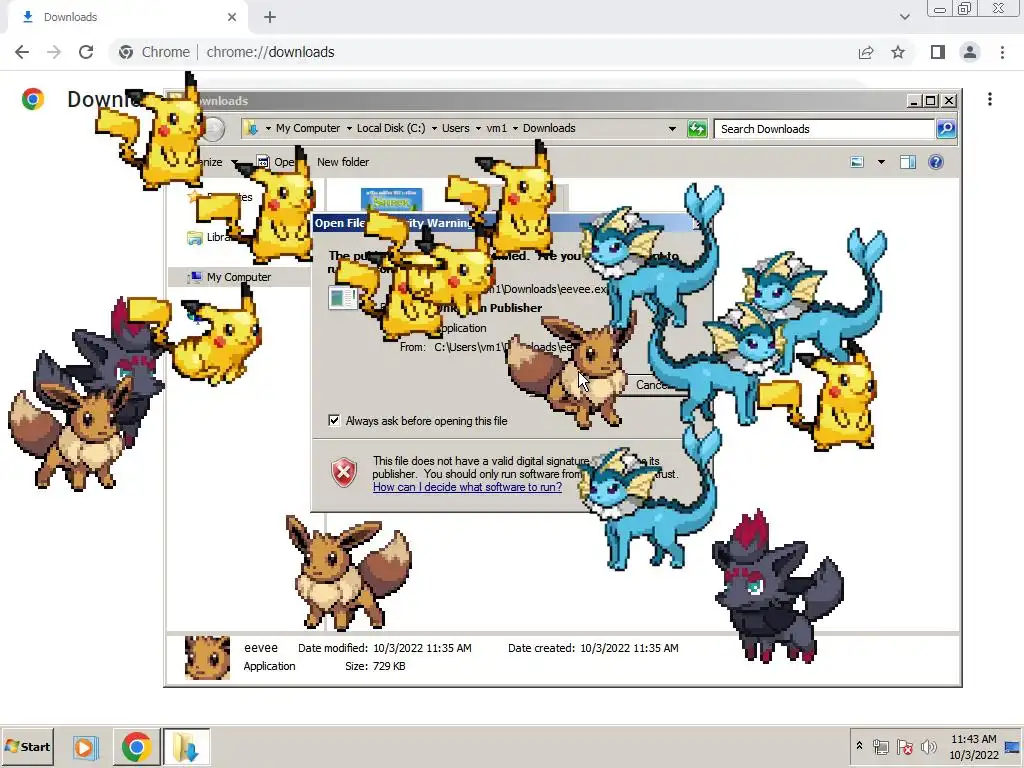Open the address bar history dropdown

672,129
